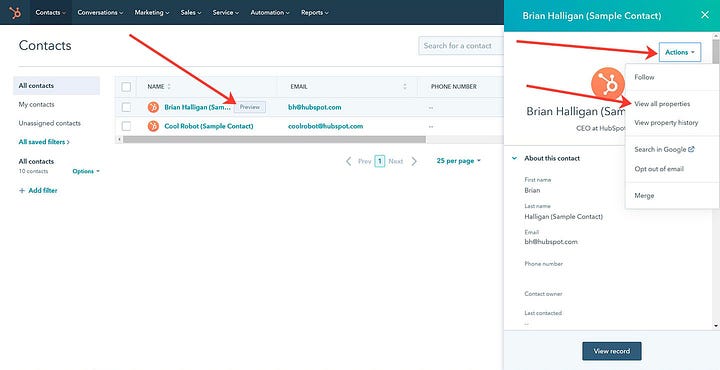Check the Cool Robot row checkbox

coord(126,126)
